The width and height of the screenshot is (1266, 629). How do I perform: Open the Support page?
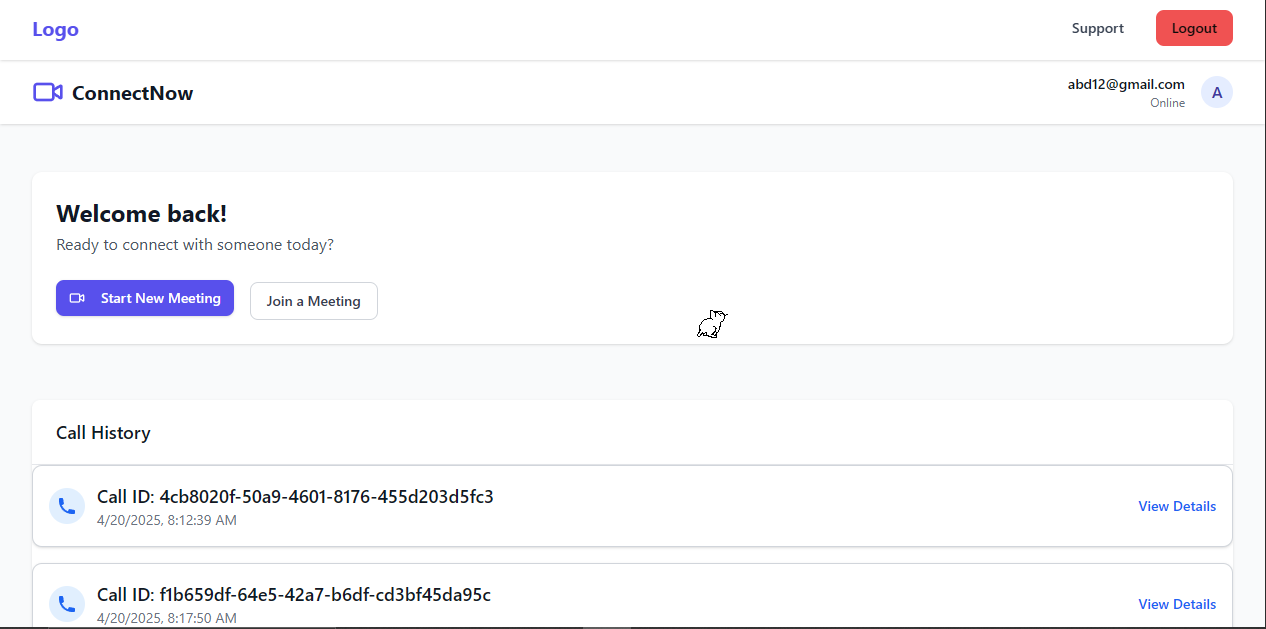click(1097, 28)
